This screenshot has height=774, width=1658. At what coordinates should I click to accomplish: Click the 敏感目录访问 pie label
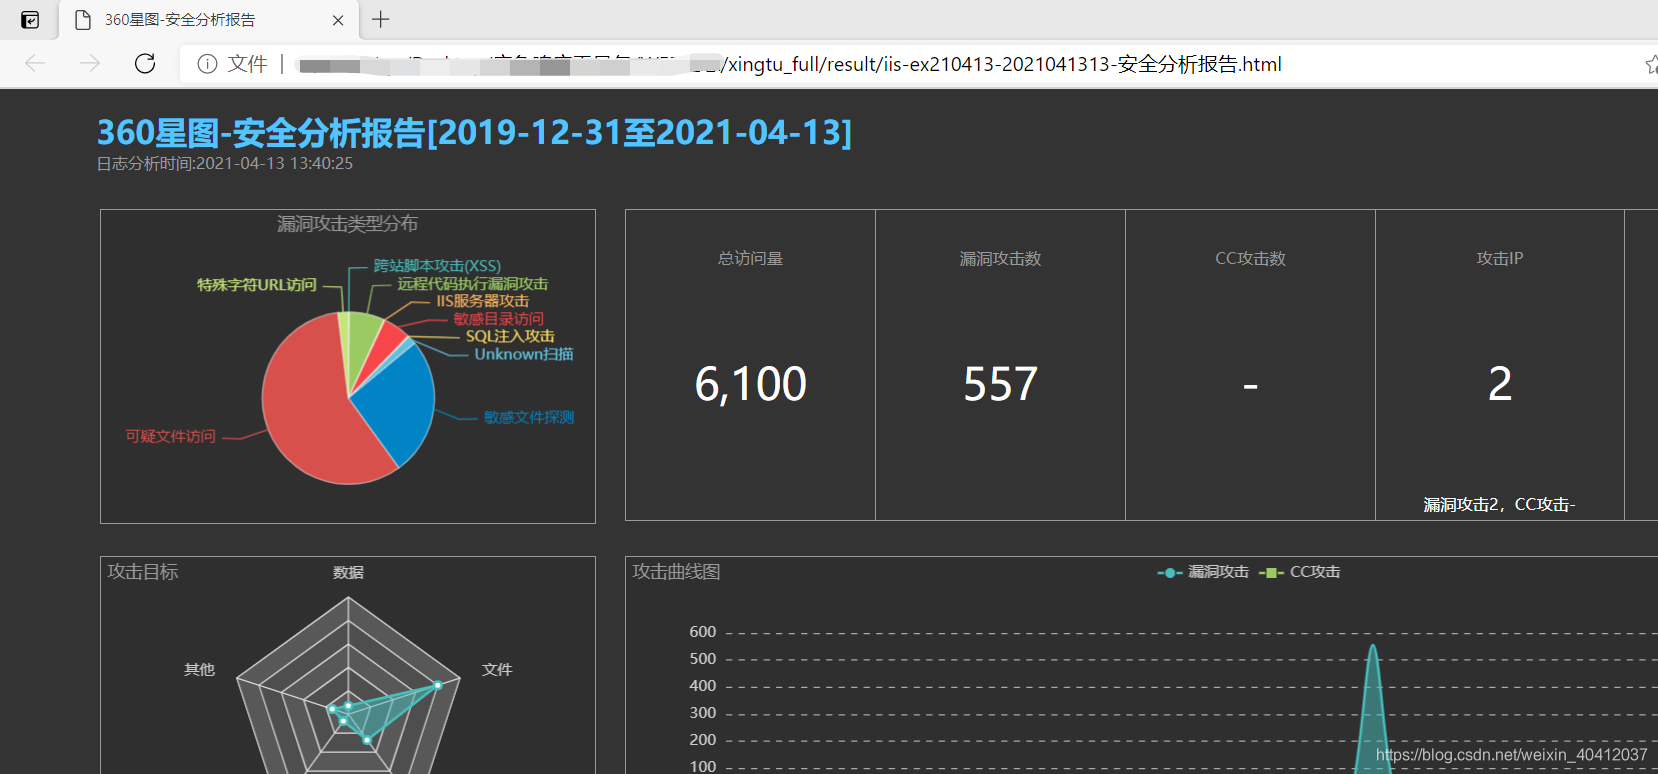click(x=498, y=319)
